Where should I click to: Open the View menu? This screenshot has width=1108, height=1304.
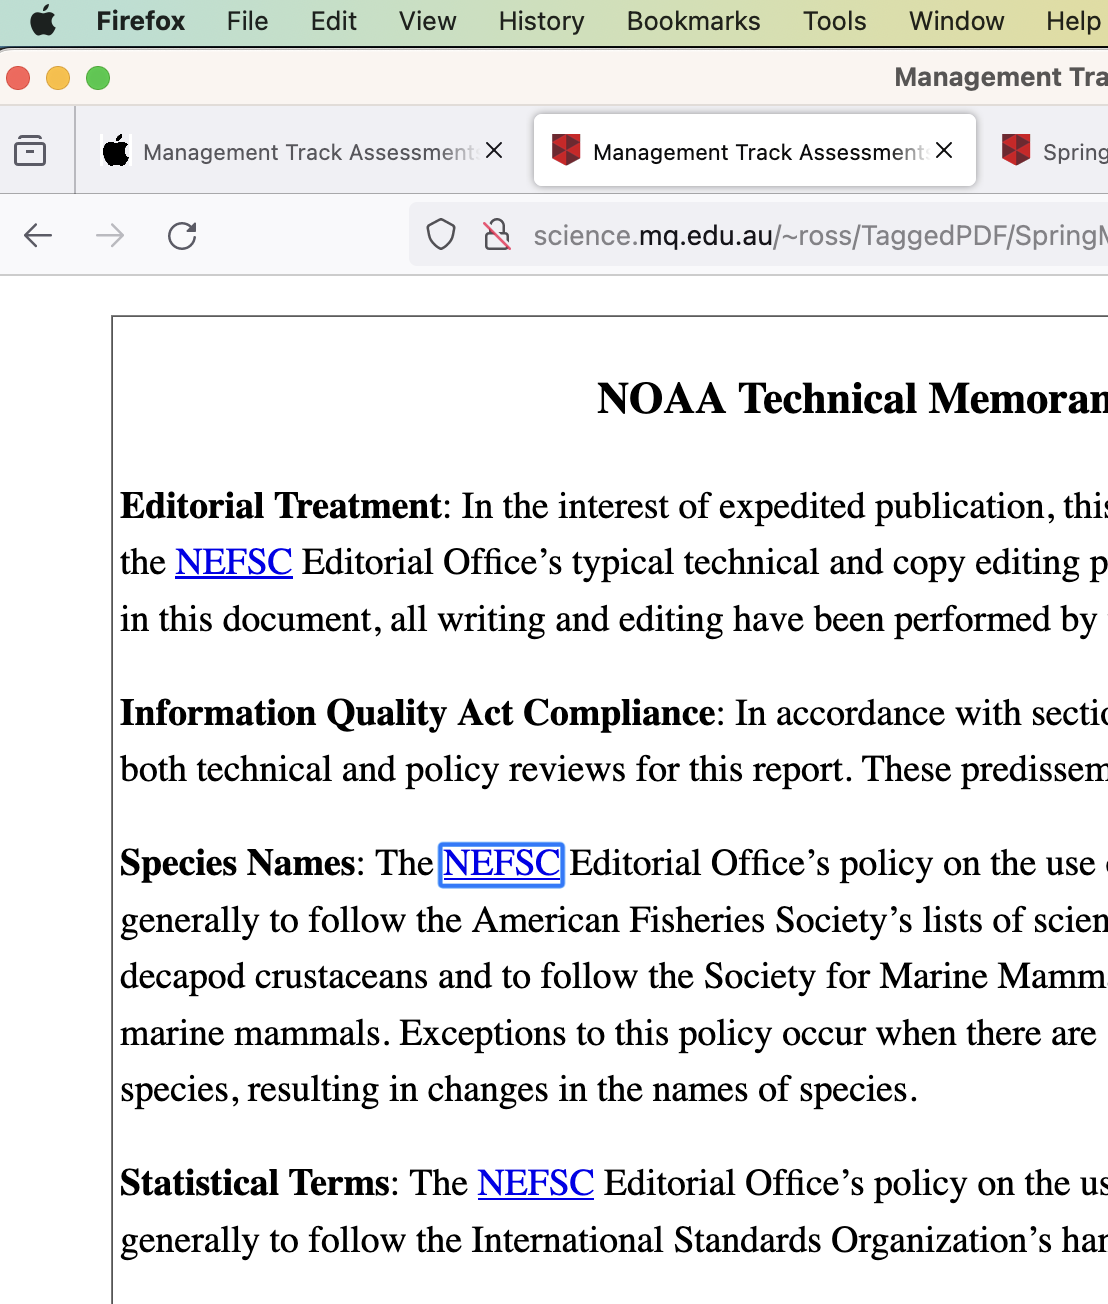(427, 21)
